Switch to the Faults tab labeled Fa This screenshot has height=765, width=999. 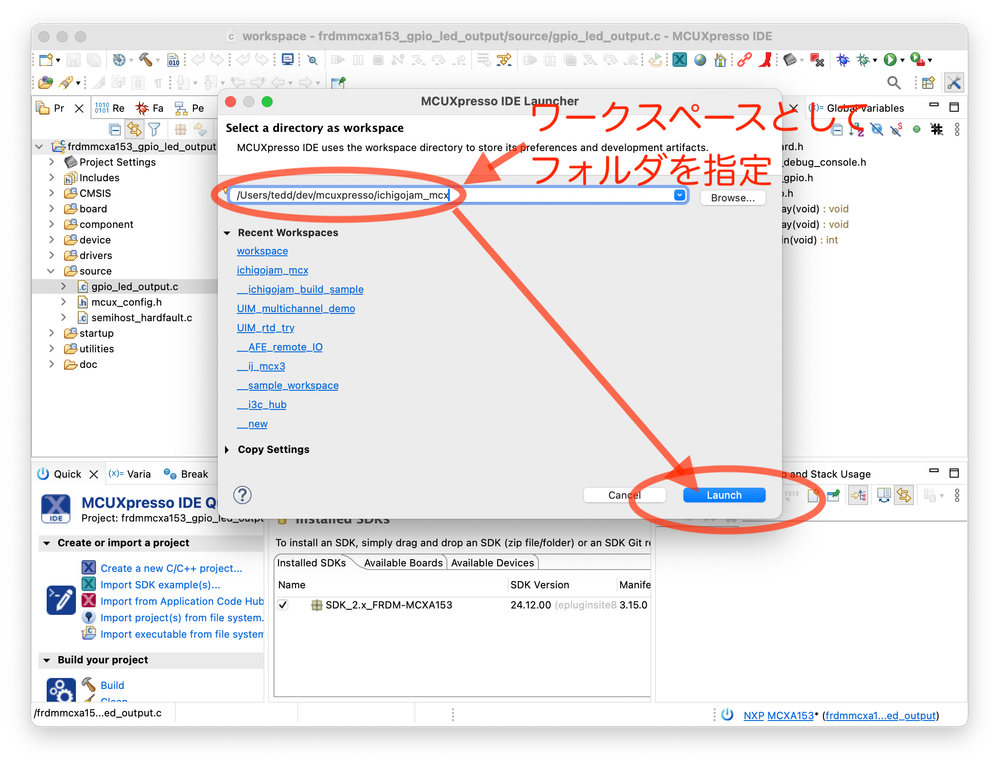point(150,108)
